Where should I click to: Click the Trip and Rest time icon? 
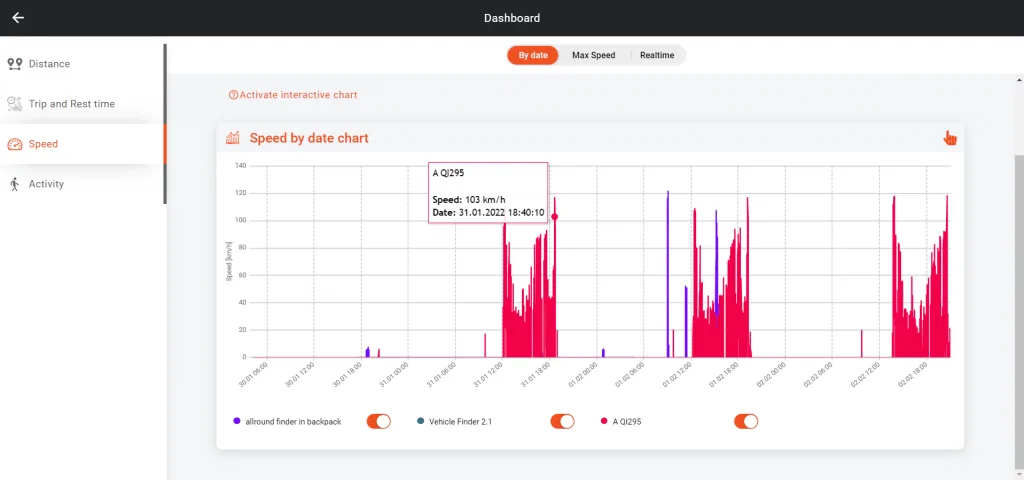14,104
